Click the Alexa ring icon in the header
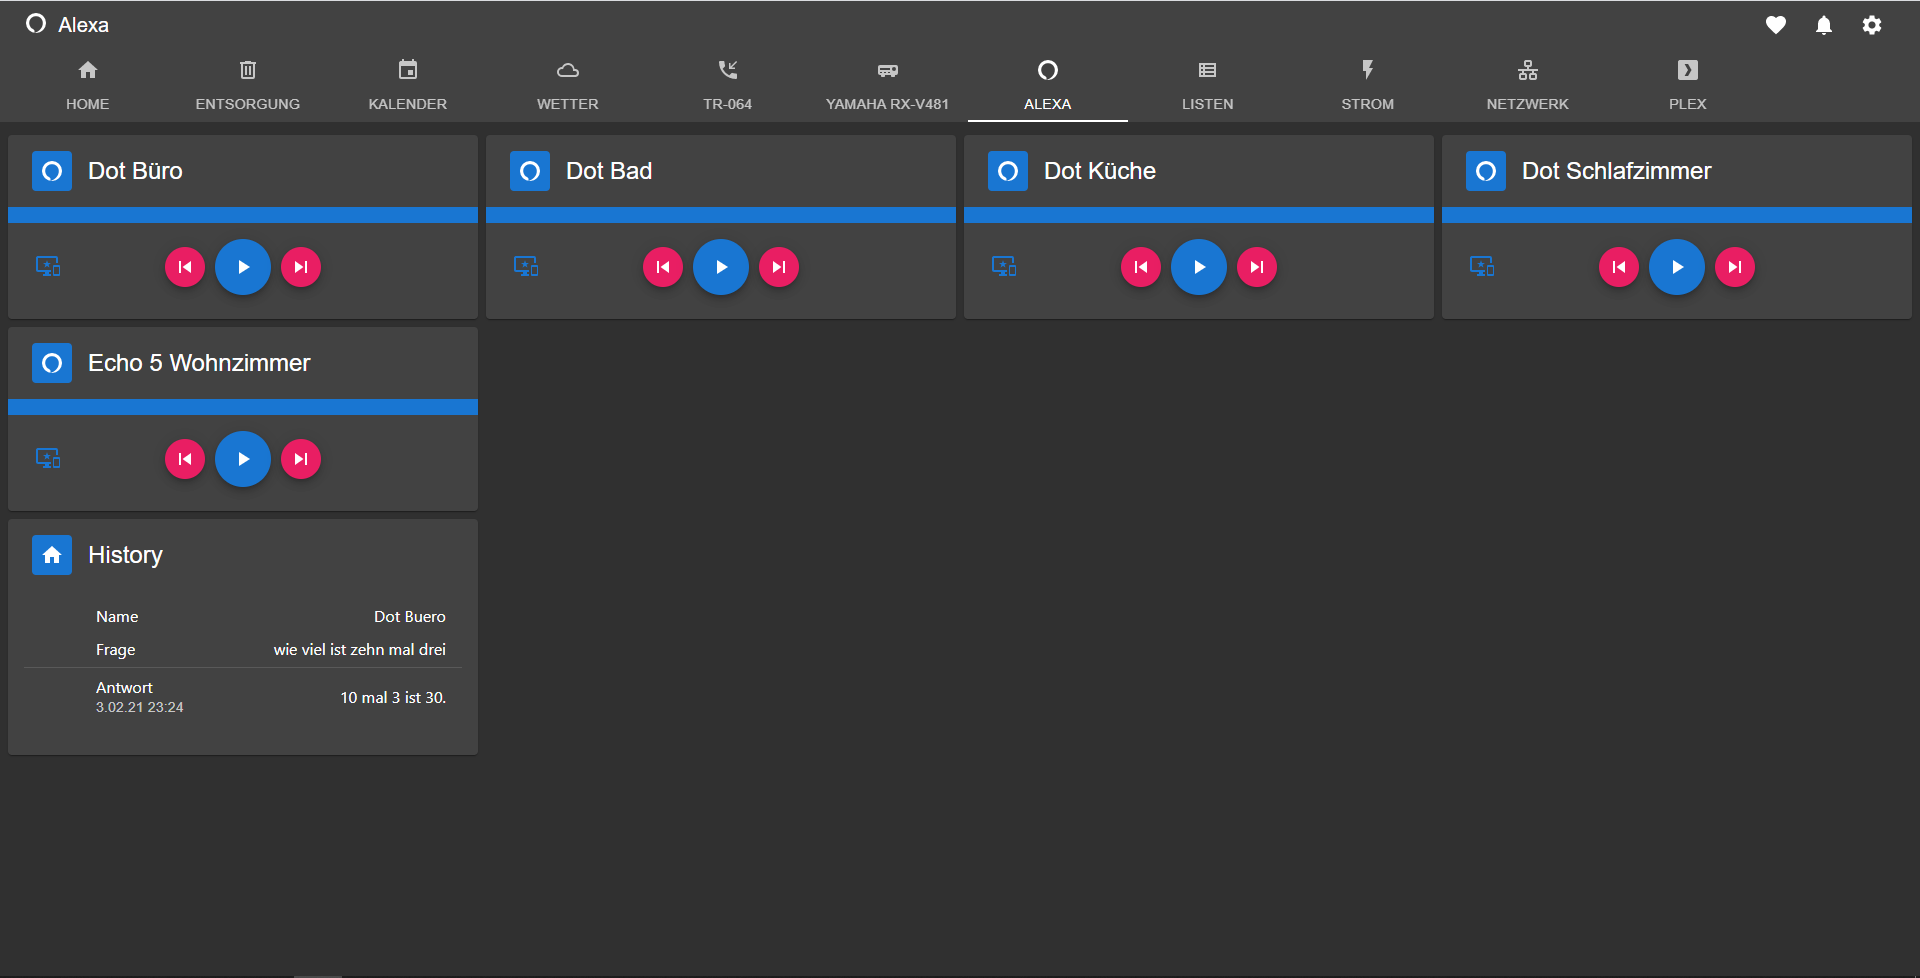Screen dimensions: 1920x978 point(36,24)
